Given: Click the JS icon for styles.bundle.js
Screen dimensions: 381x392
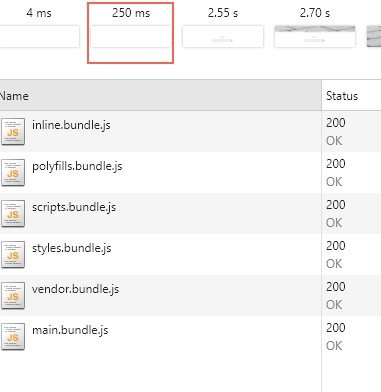Looking at the screenshot, I should (13, 255).
